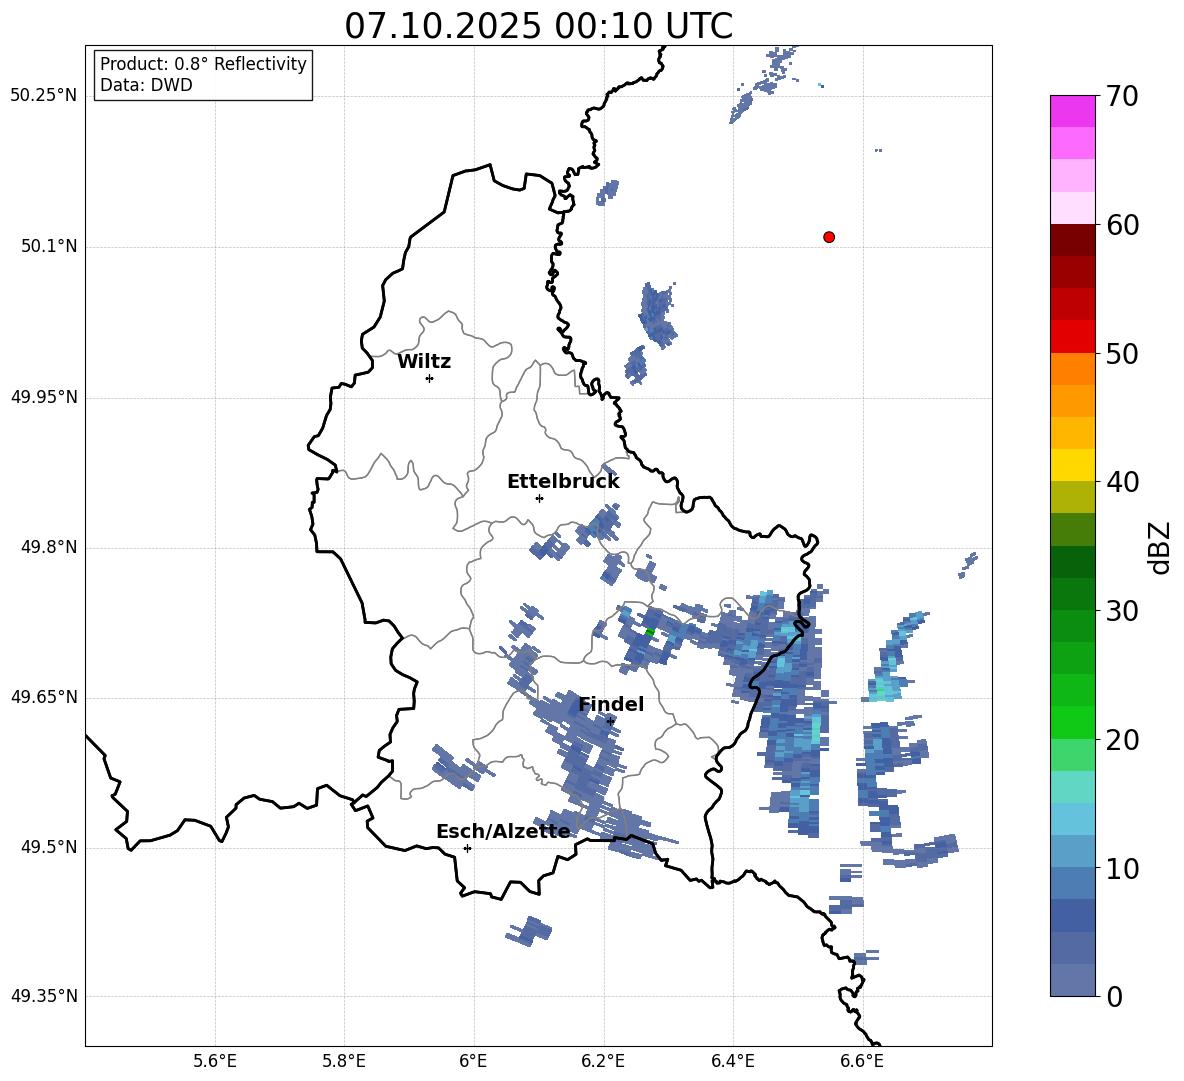The image size is (1184, 1081).
Task: Click the 49.65°N latitude label
Action: point(44,697)
